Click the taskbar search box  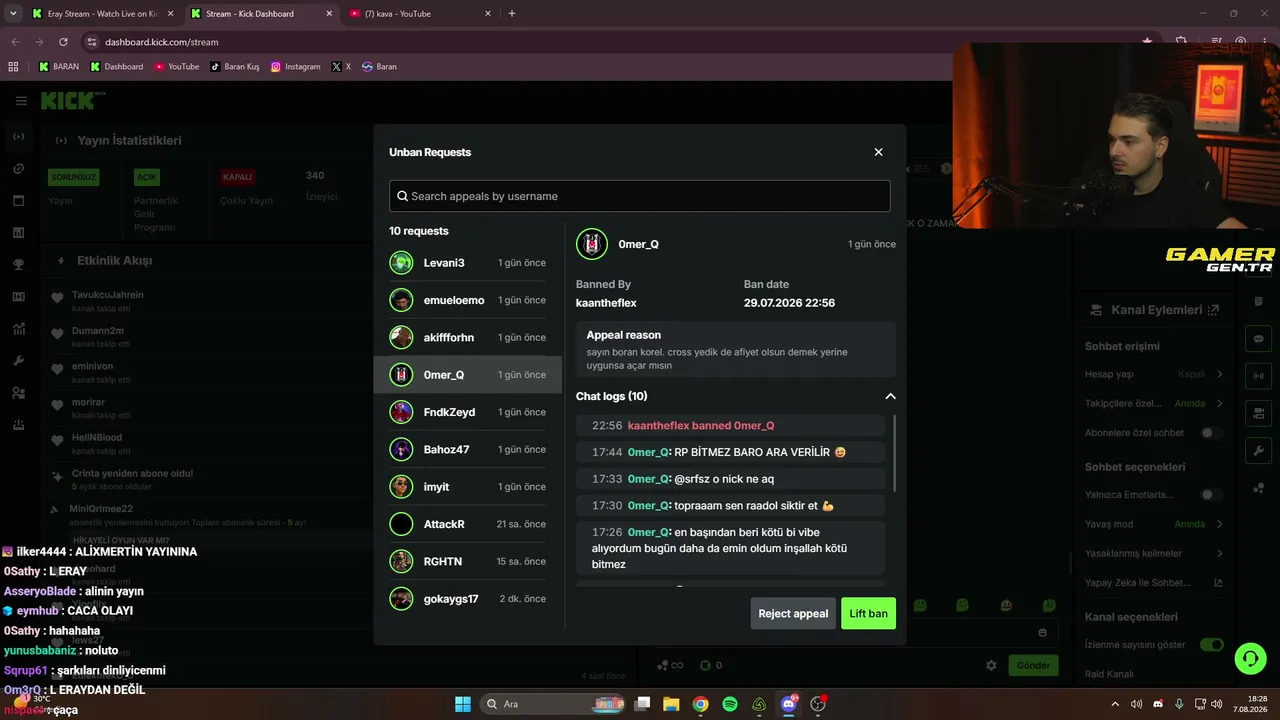552,704
